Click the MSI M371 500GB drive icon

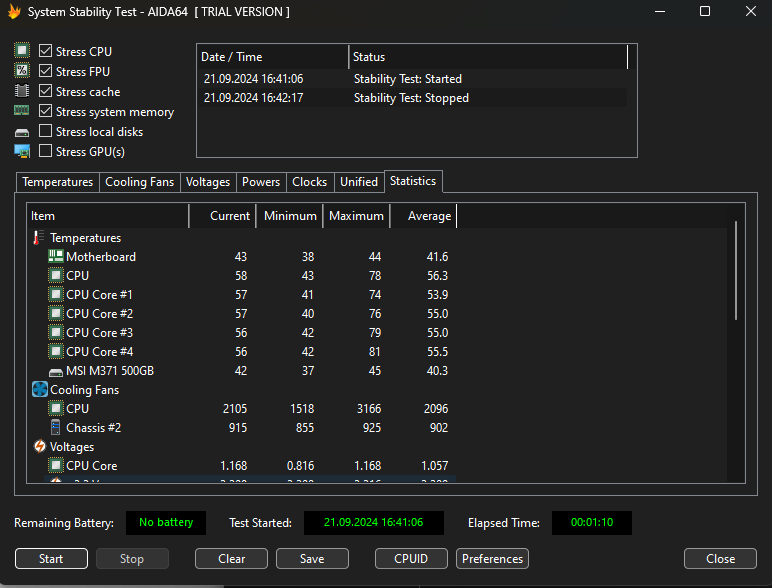pos(56,372)
